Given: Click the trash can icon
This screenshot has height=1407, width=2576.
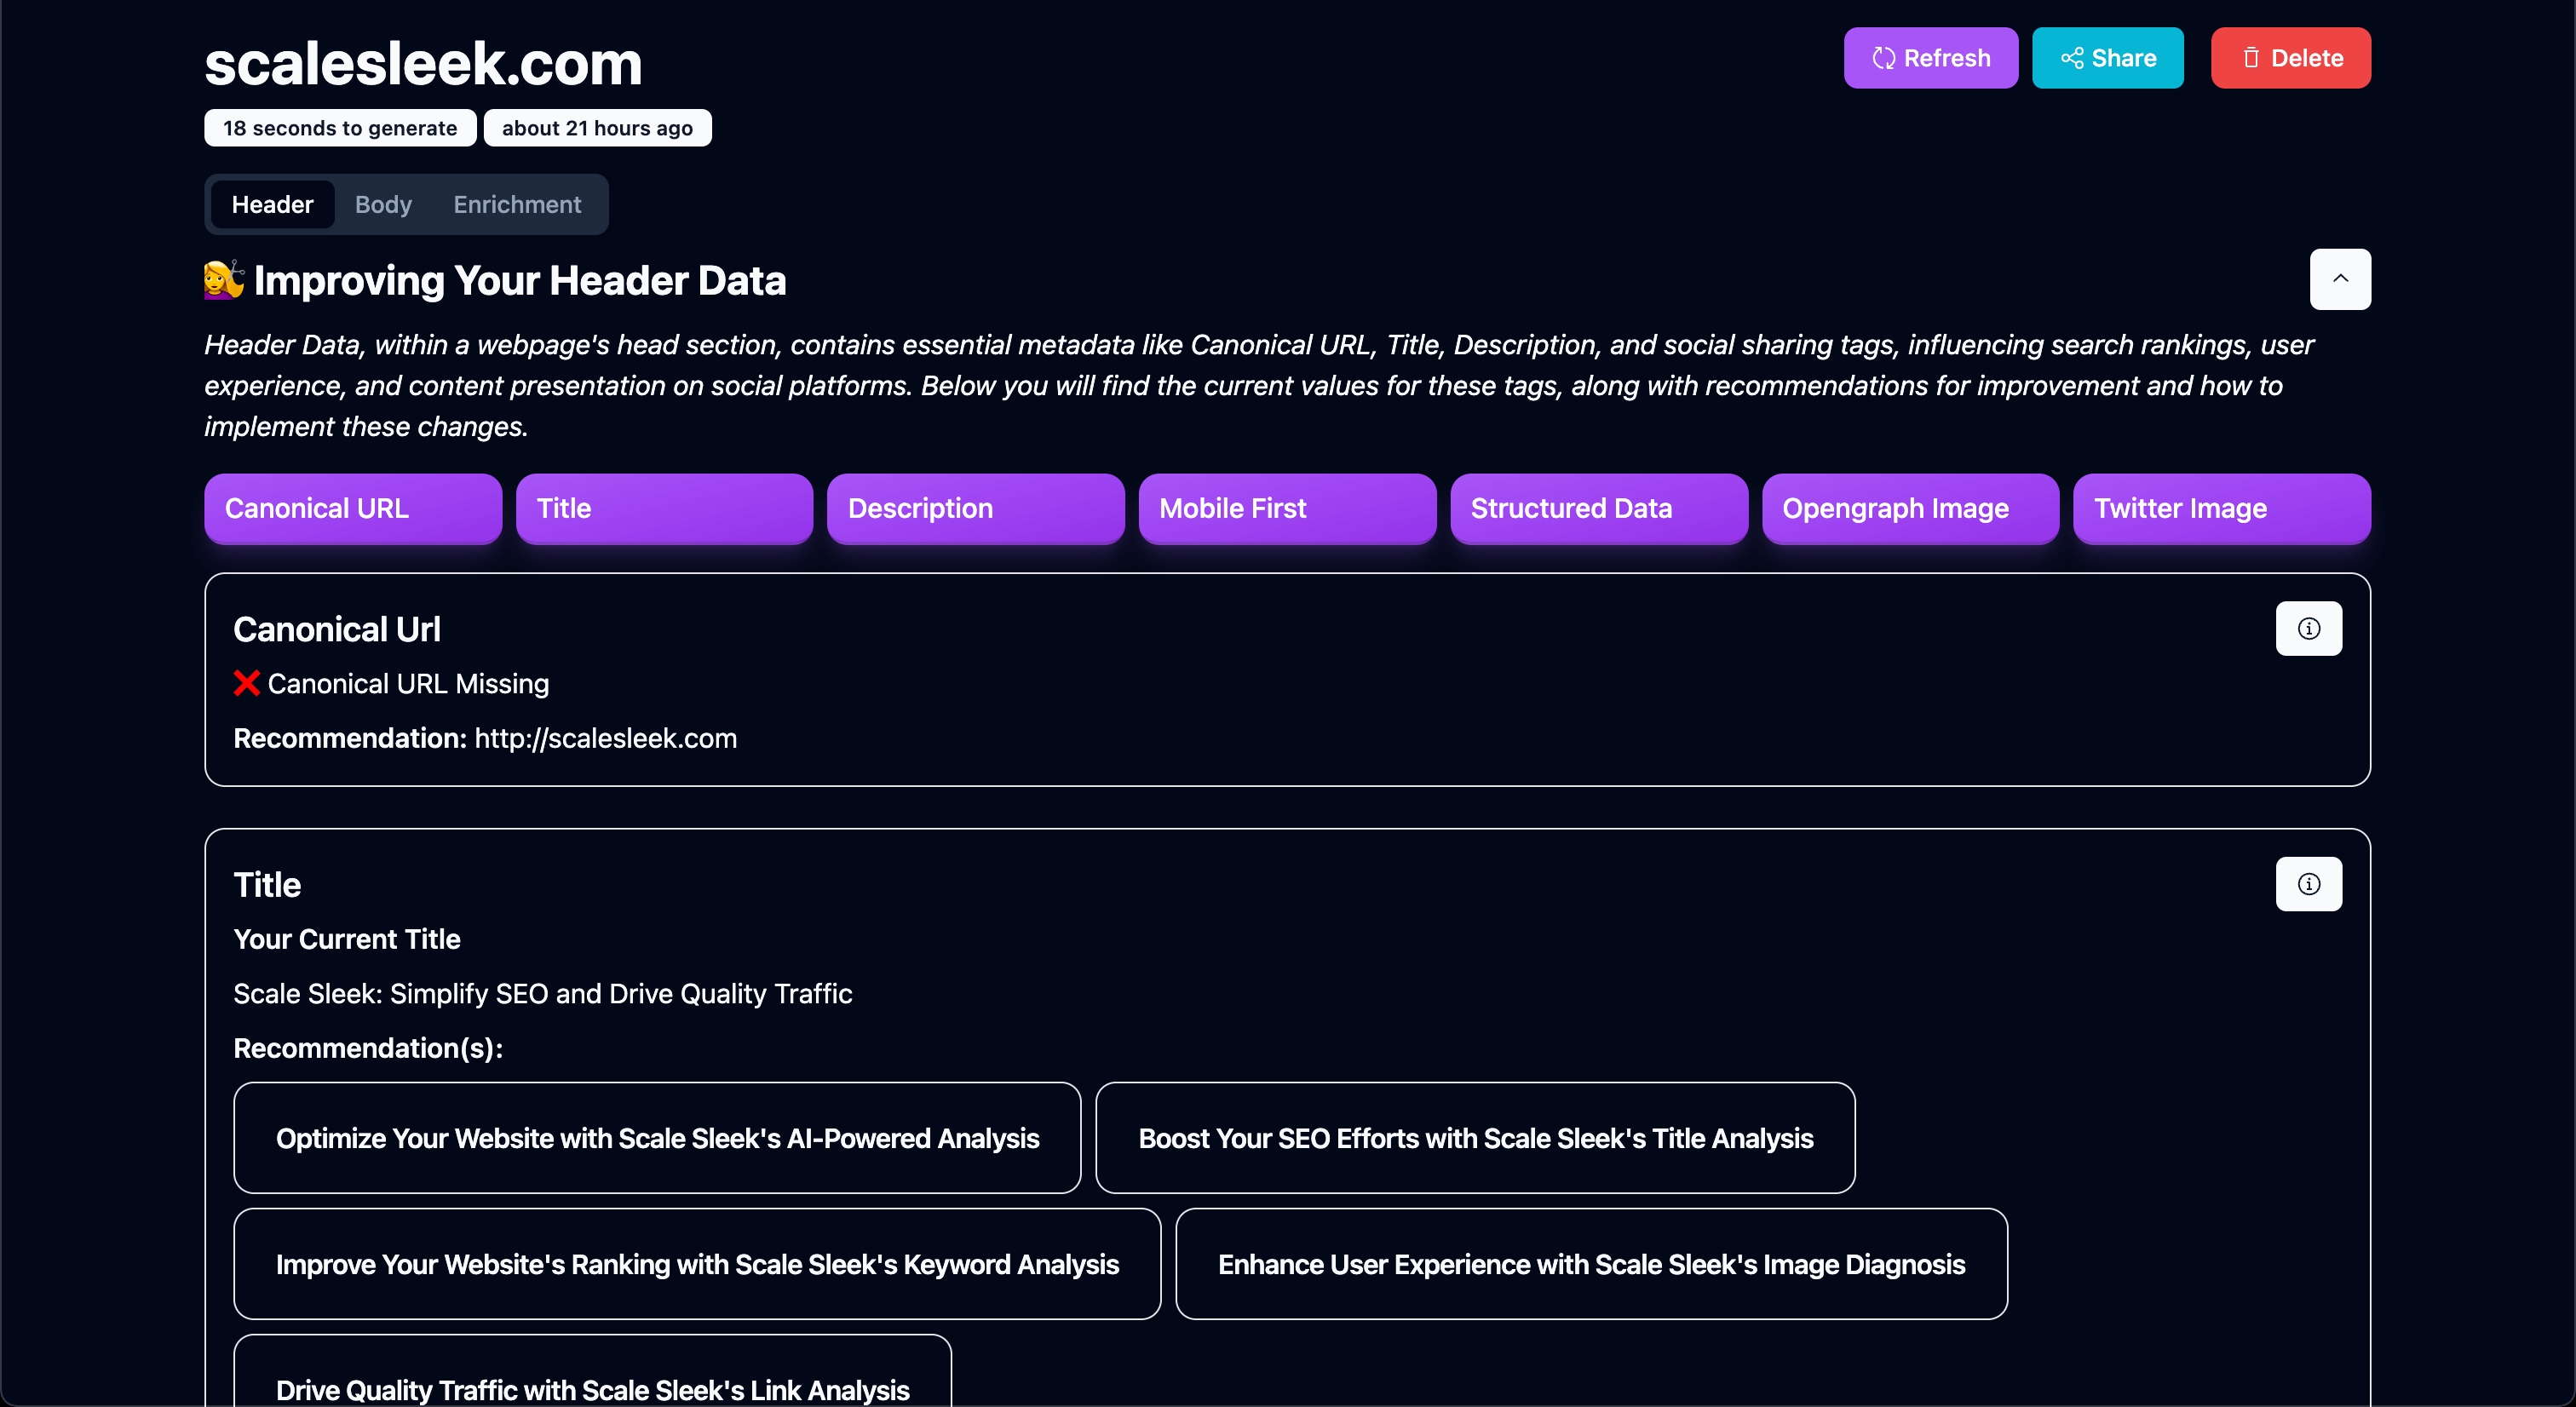Looking at the screenshot, I should pyautogui.click(x=2251, y=58).
